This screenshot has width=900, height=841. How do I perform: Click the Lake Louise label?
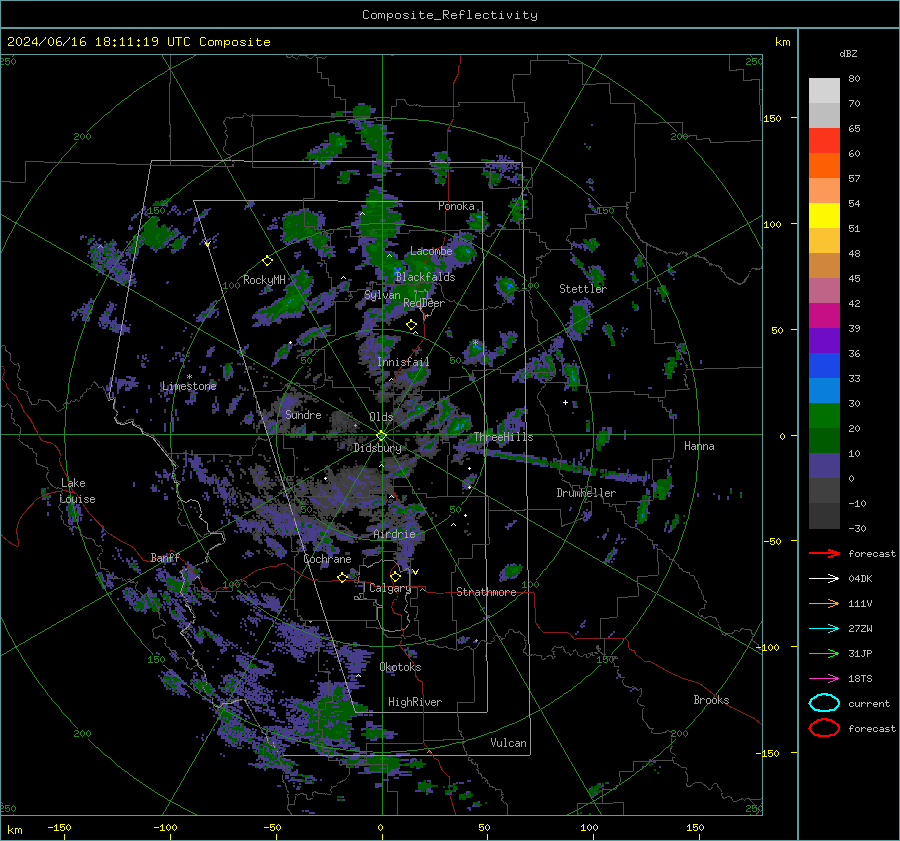tap(77, 491)
